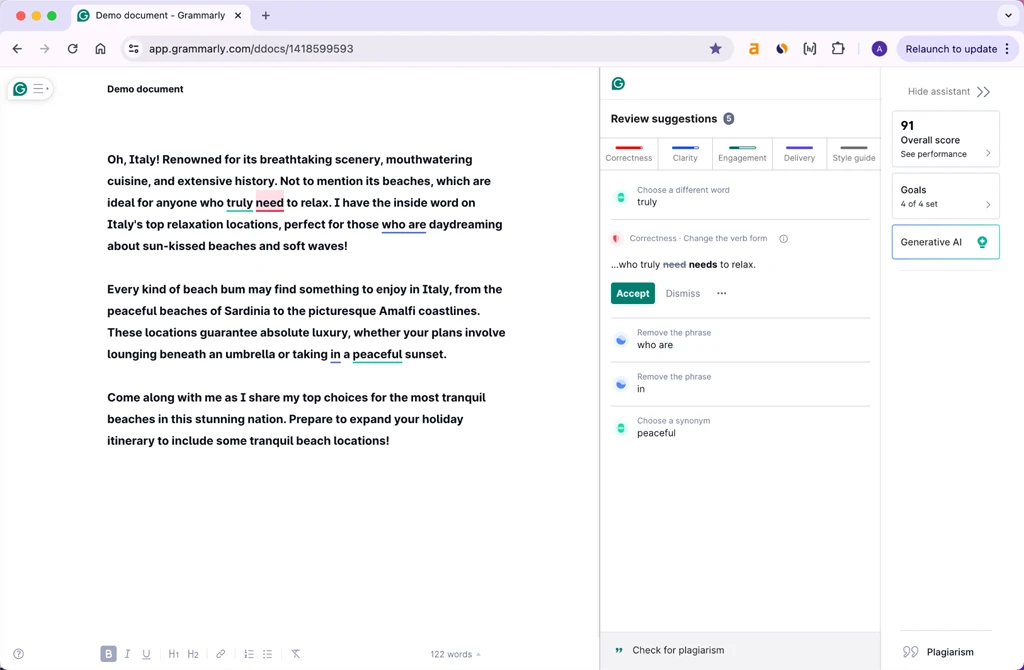The width and height of the screenshot is (1024, 670).
Task: Expand the 'who are' remove phrase suggestion
Action: pyautogui.click(x=741, y=339)
